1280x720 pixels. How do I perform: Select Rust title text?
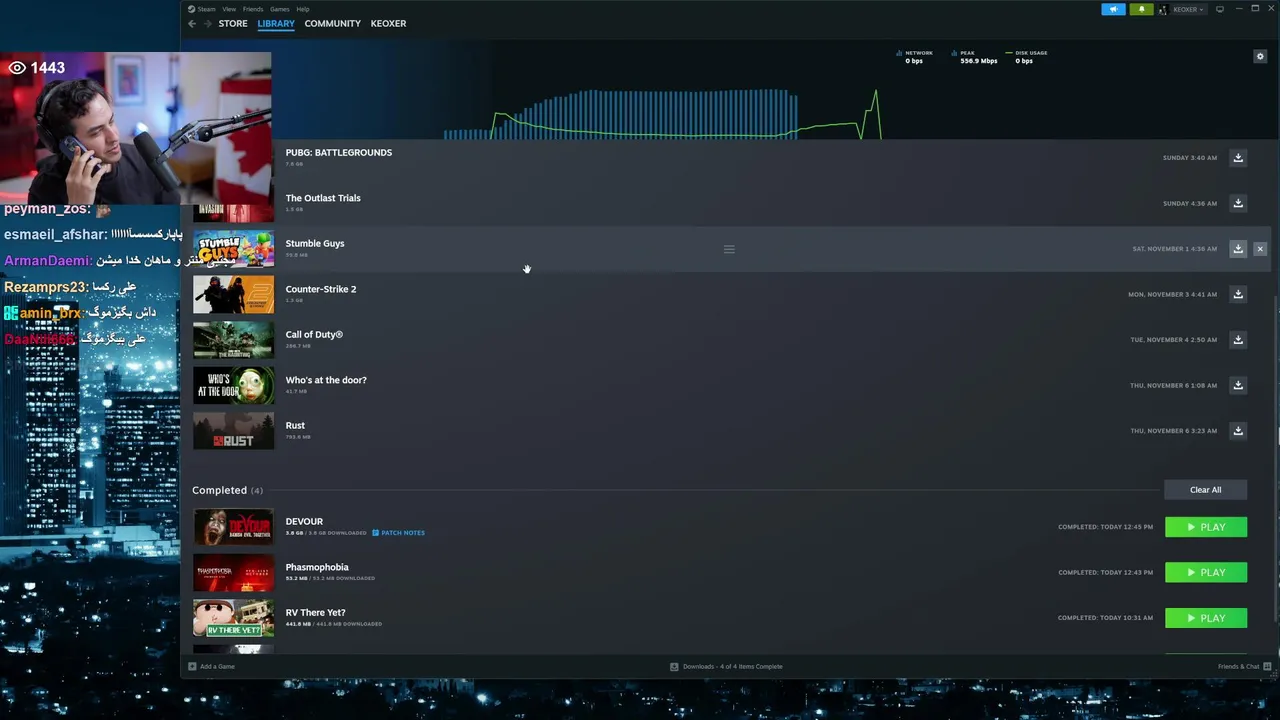[295, 425]
